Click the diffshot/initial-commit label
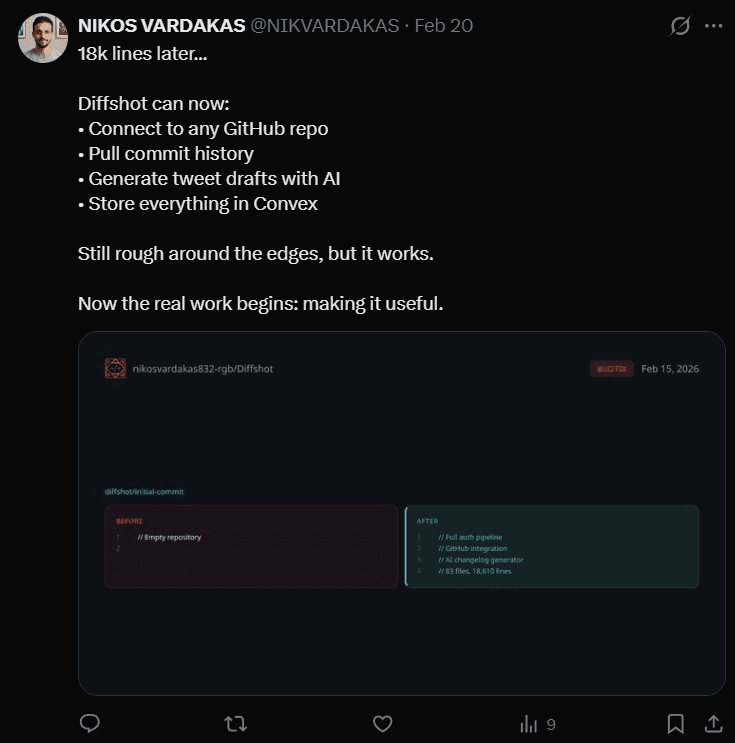The image size is (735, 743). (144, 492)
